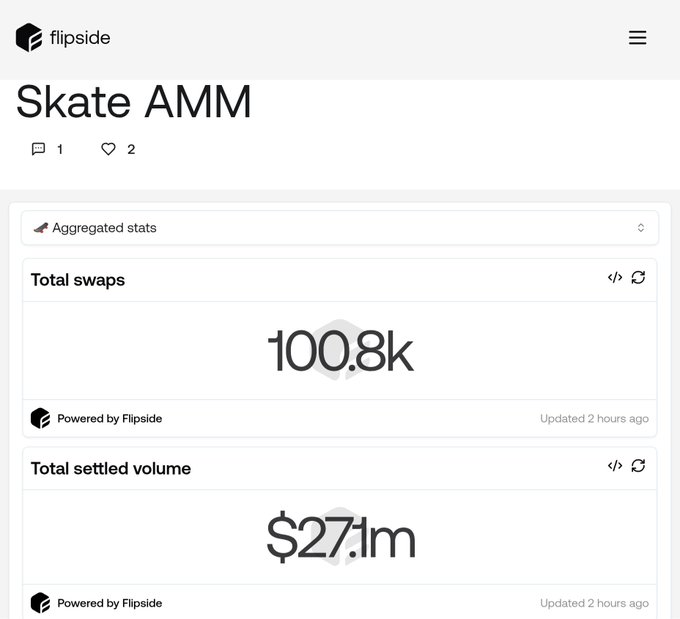Click the skateboard emoji in the selector
Image resolution: width=680 pixels, height=619 pixels.
(x=40, y=228)
